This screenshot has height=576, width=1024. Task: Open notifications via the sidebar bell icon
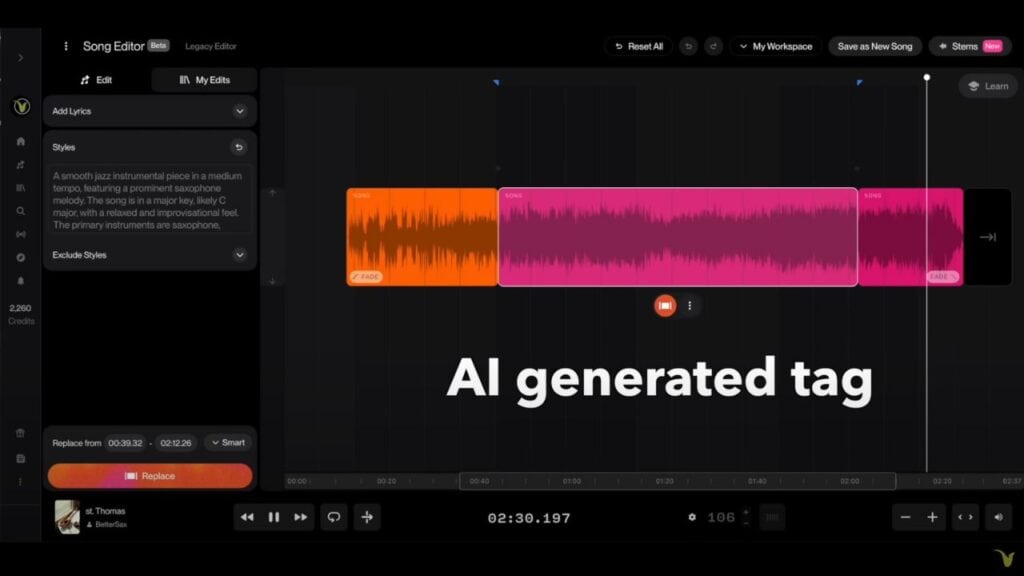(21, 281)
